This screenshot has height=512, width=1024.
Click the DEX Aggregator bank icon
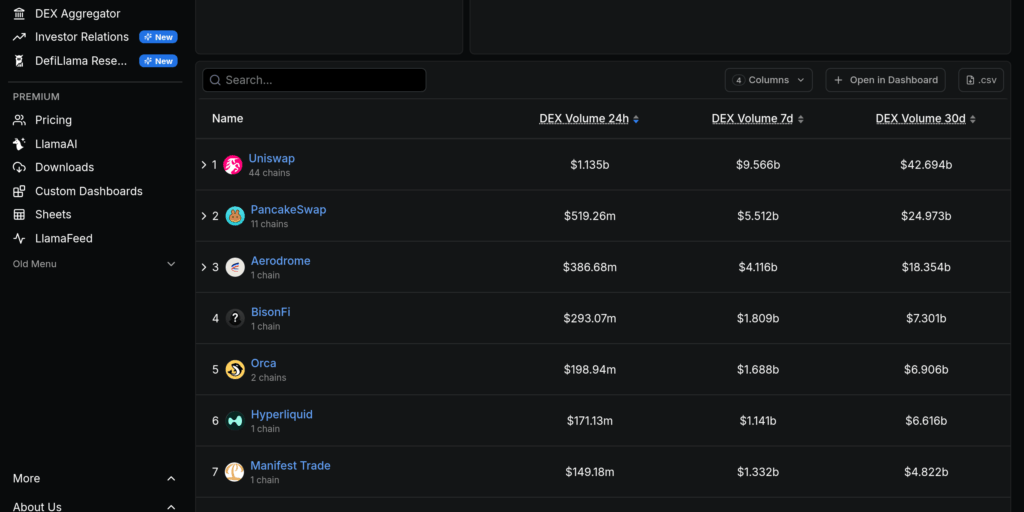20,13
